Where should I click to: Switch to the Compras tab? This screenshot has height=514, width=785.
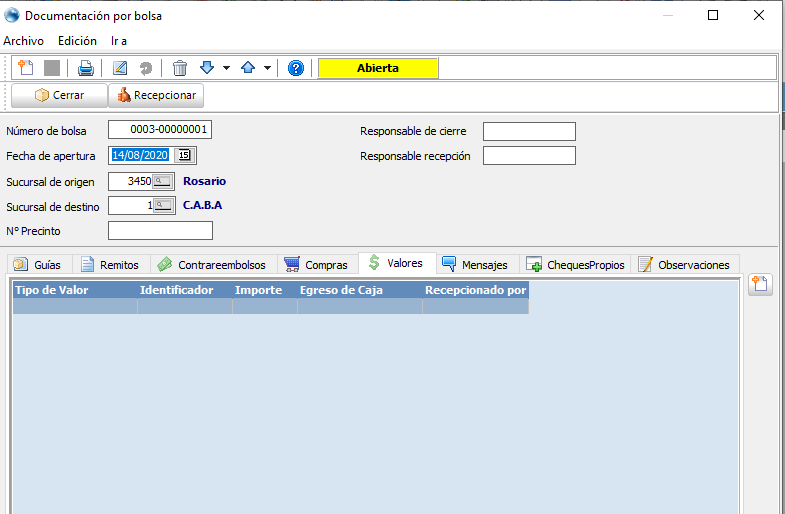(317, 265)
